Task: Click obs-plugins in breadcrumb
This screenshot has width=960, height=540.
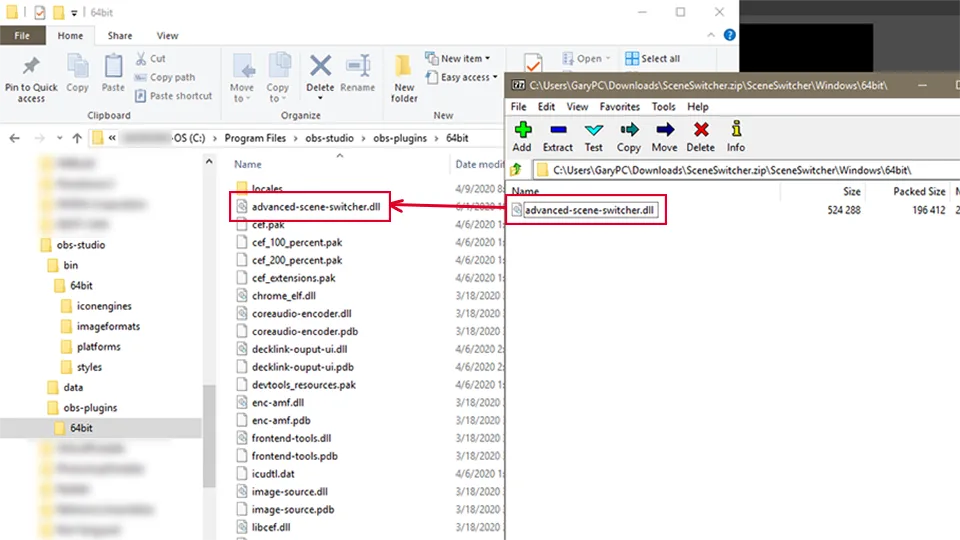Action: tap(400, 138)
